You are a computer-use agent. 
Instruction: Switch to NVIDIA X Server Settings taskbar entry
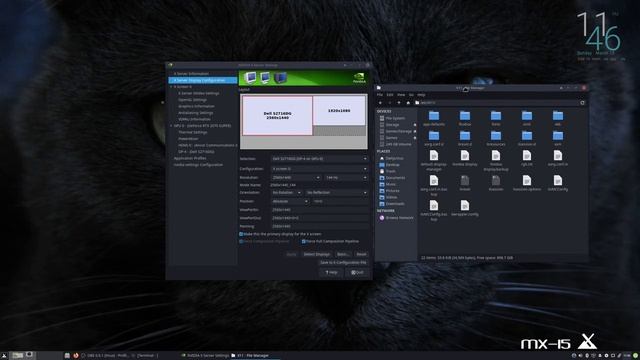[x=205, y=356]
